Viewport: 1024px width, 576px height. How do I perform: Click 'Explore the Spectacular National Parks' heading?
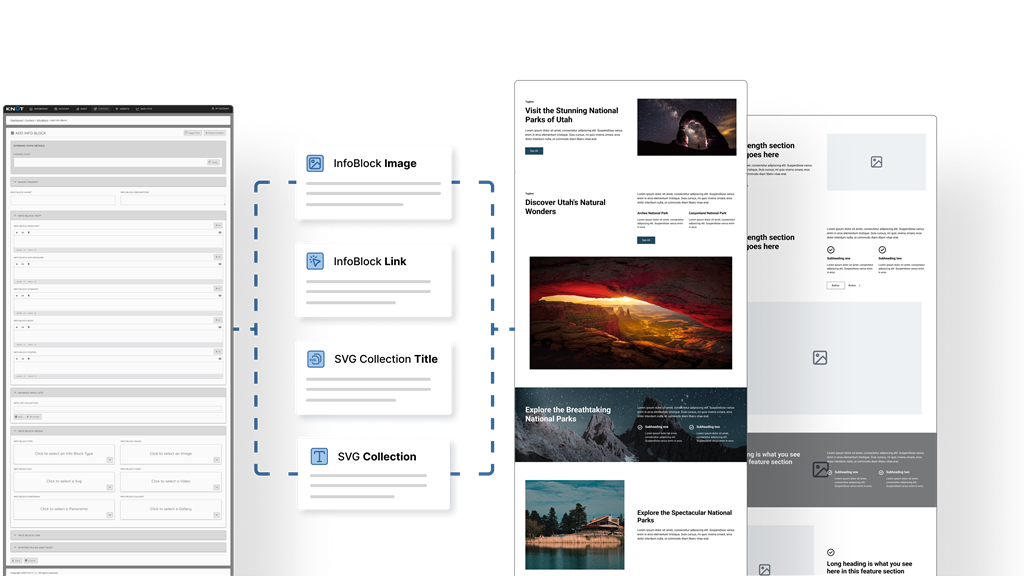(684, 516)
